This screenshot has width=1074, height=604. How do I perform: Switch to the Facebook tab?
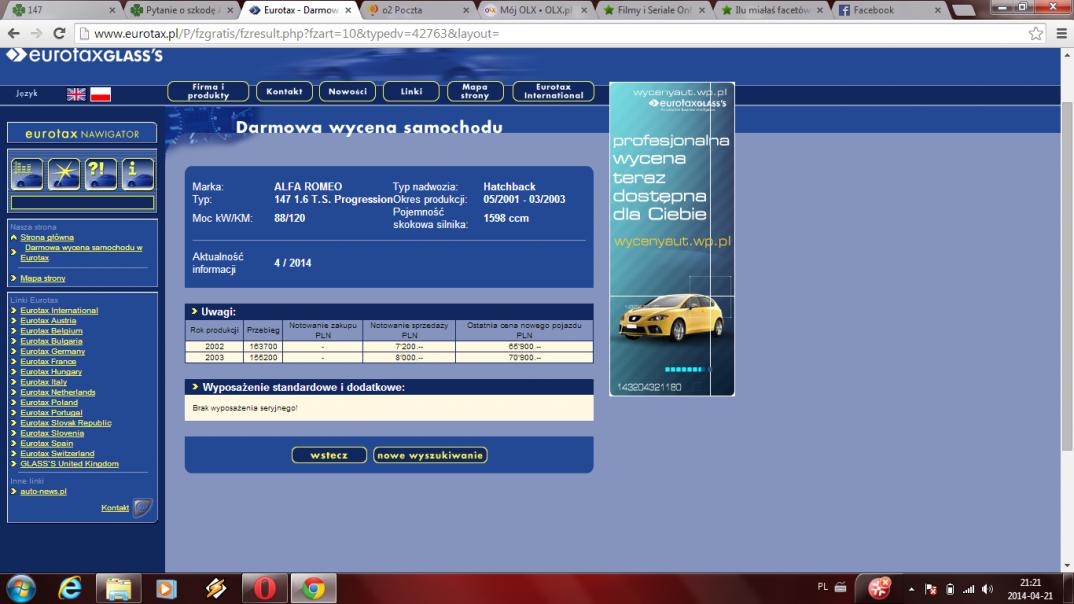tap(889, 10)
